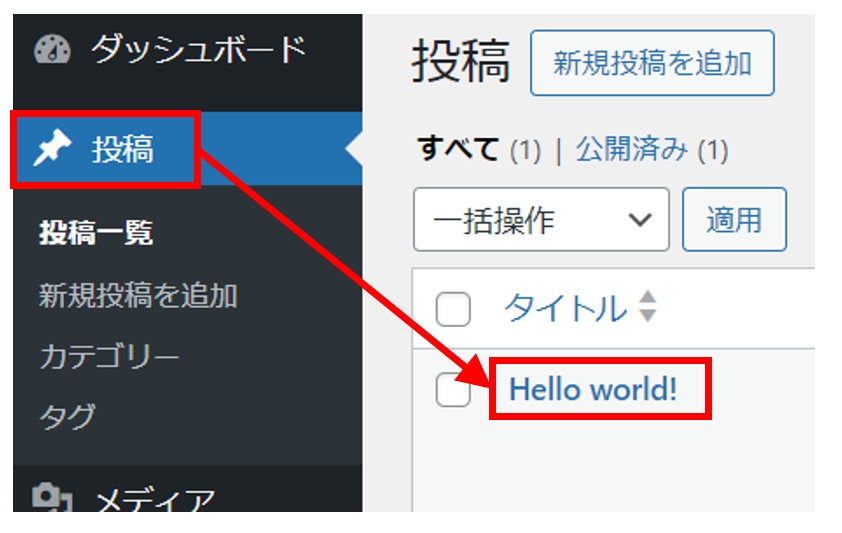Click the pin icon beside 投稿

click(52, 150)
